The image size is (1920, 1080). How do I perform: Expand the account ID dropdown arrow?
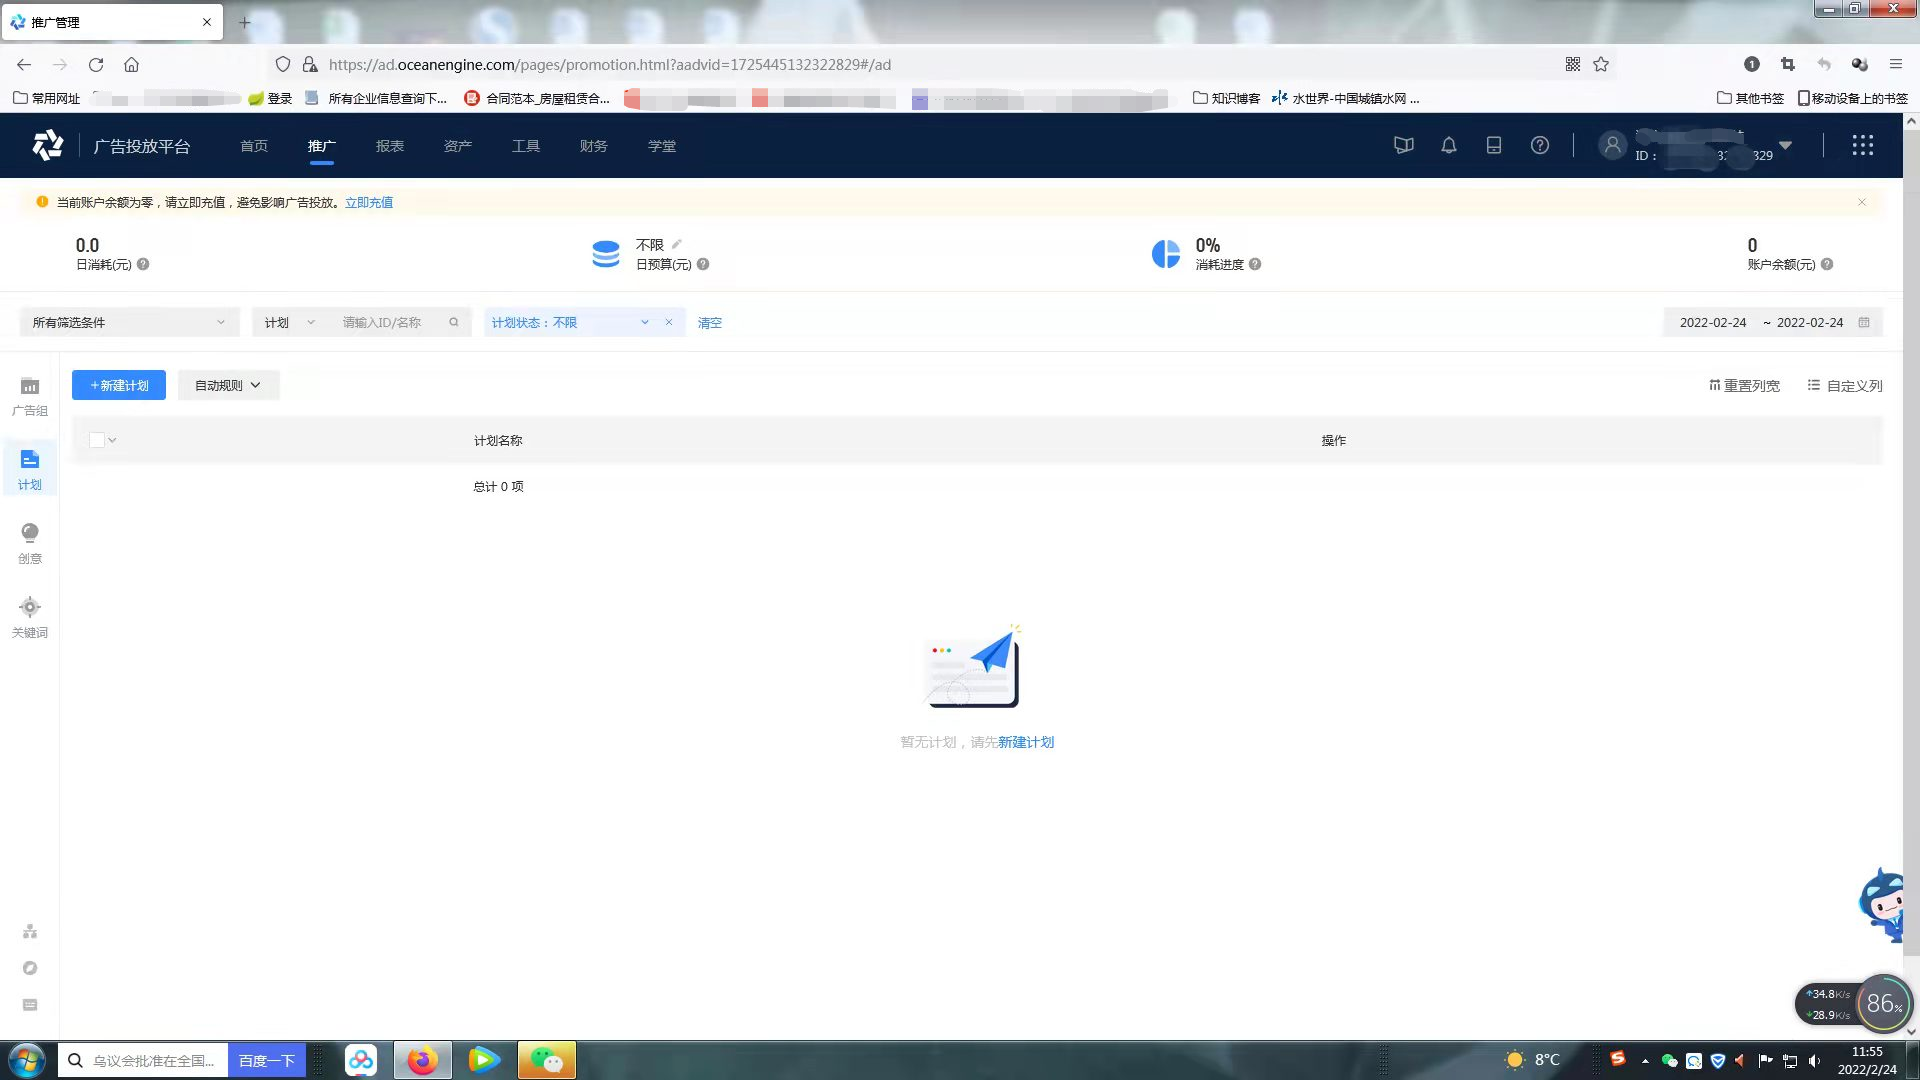1785,146
